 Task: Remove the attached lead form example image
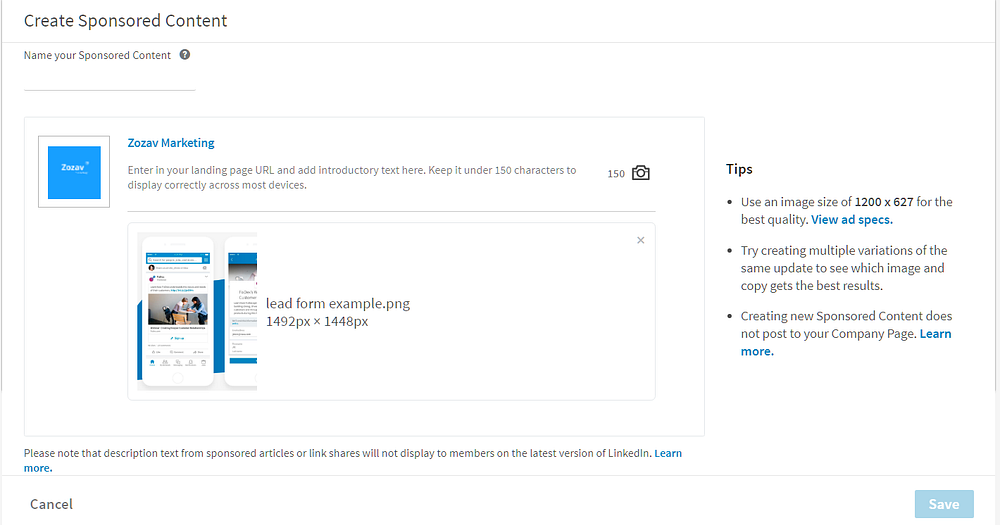[x=641, y=240]
